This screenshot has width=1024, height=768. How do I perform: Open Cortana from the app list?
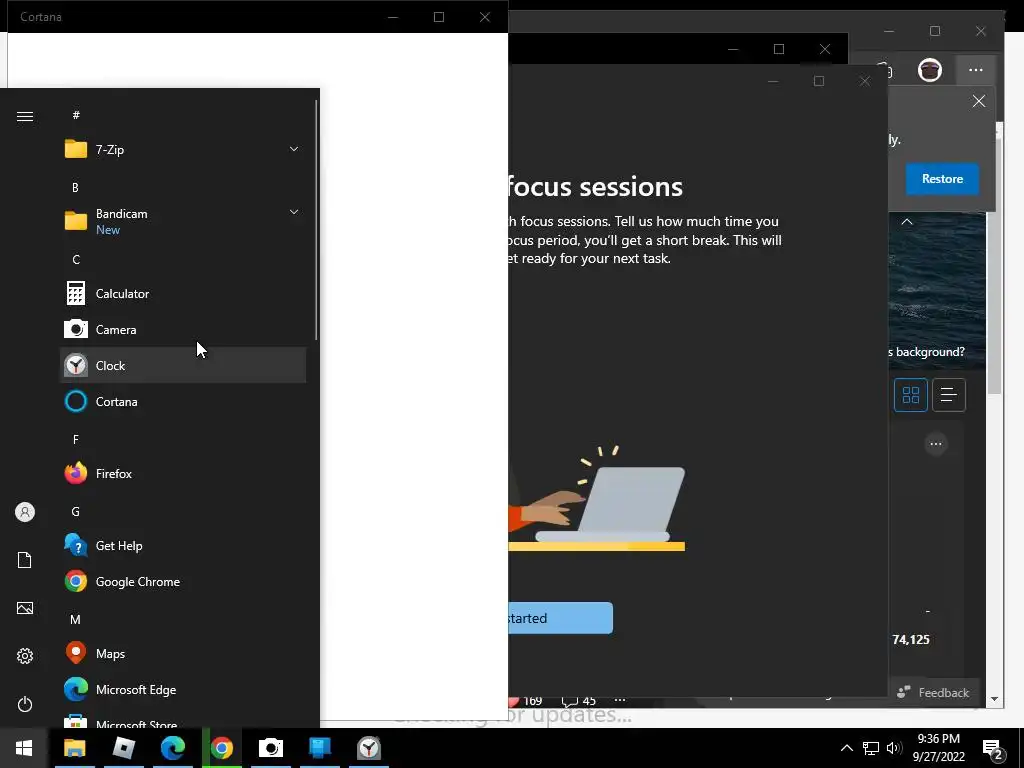pos(183,402)
